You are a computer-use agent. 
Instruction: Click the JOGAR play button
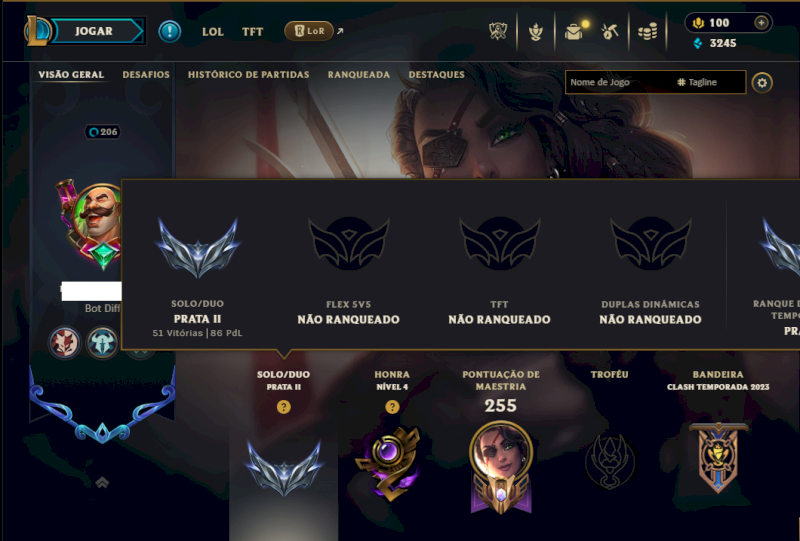94,31
